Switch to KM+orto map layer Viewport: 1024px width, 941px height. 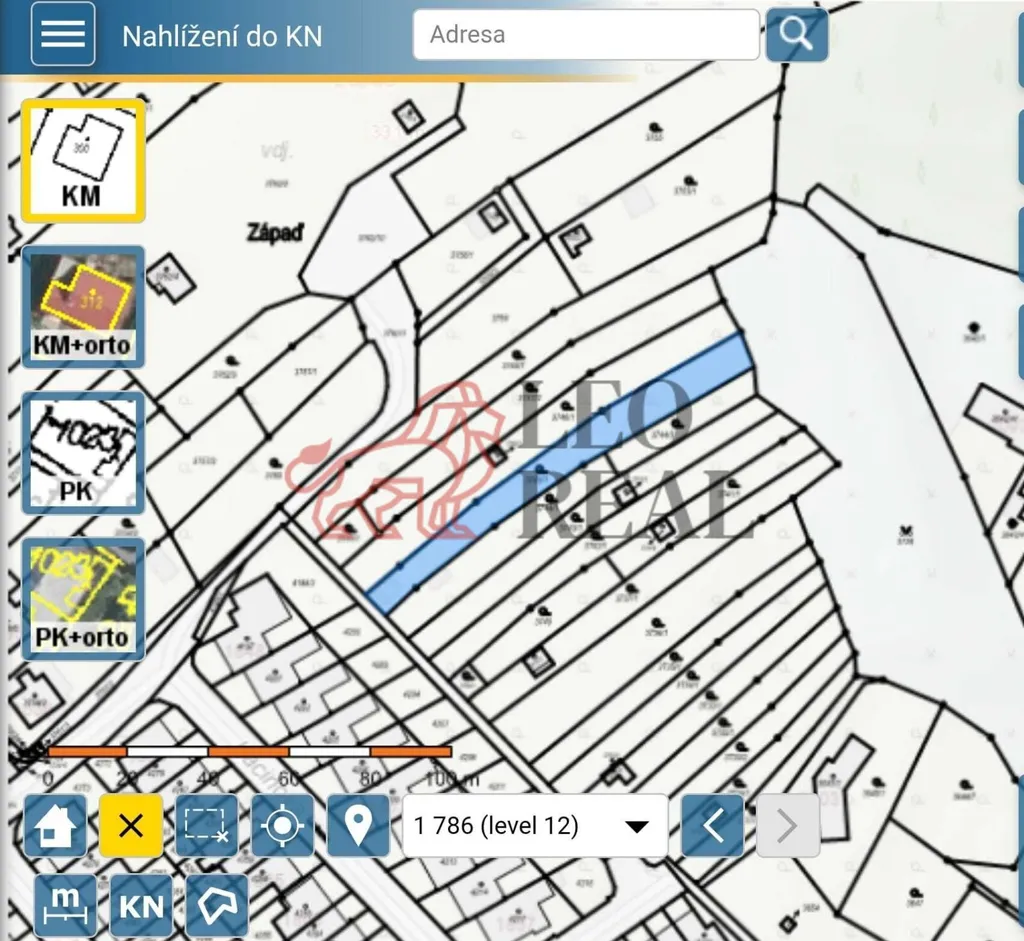[x=83, y=307]
